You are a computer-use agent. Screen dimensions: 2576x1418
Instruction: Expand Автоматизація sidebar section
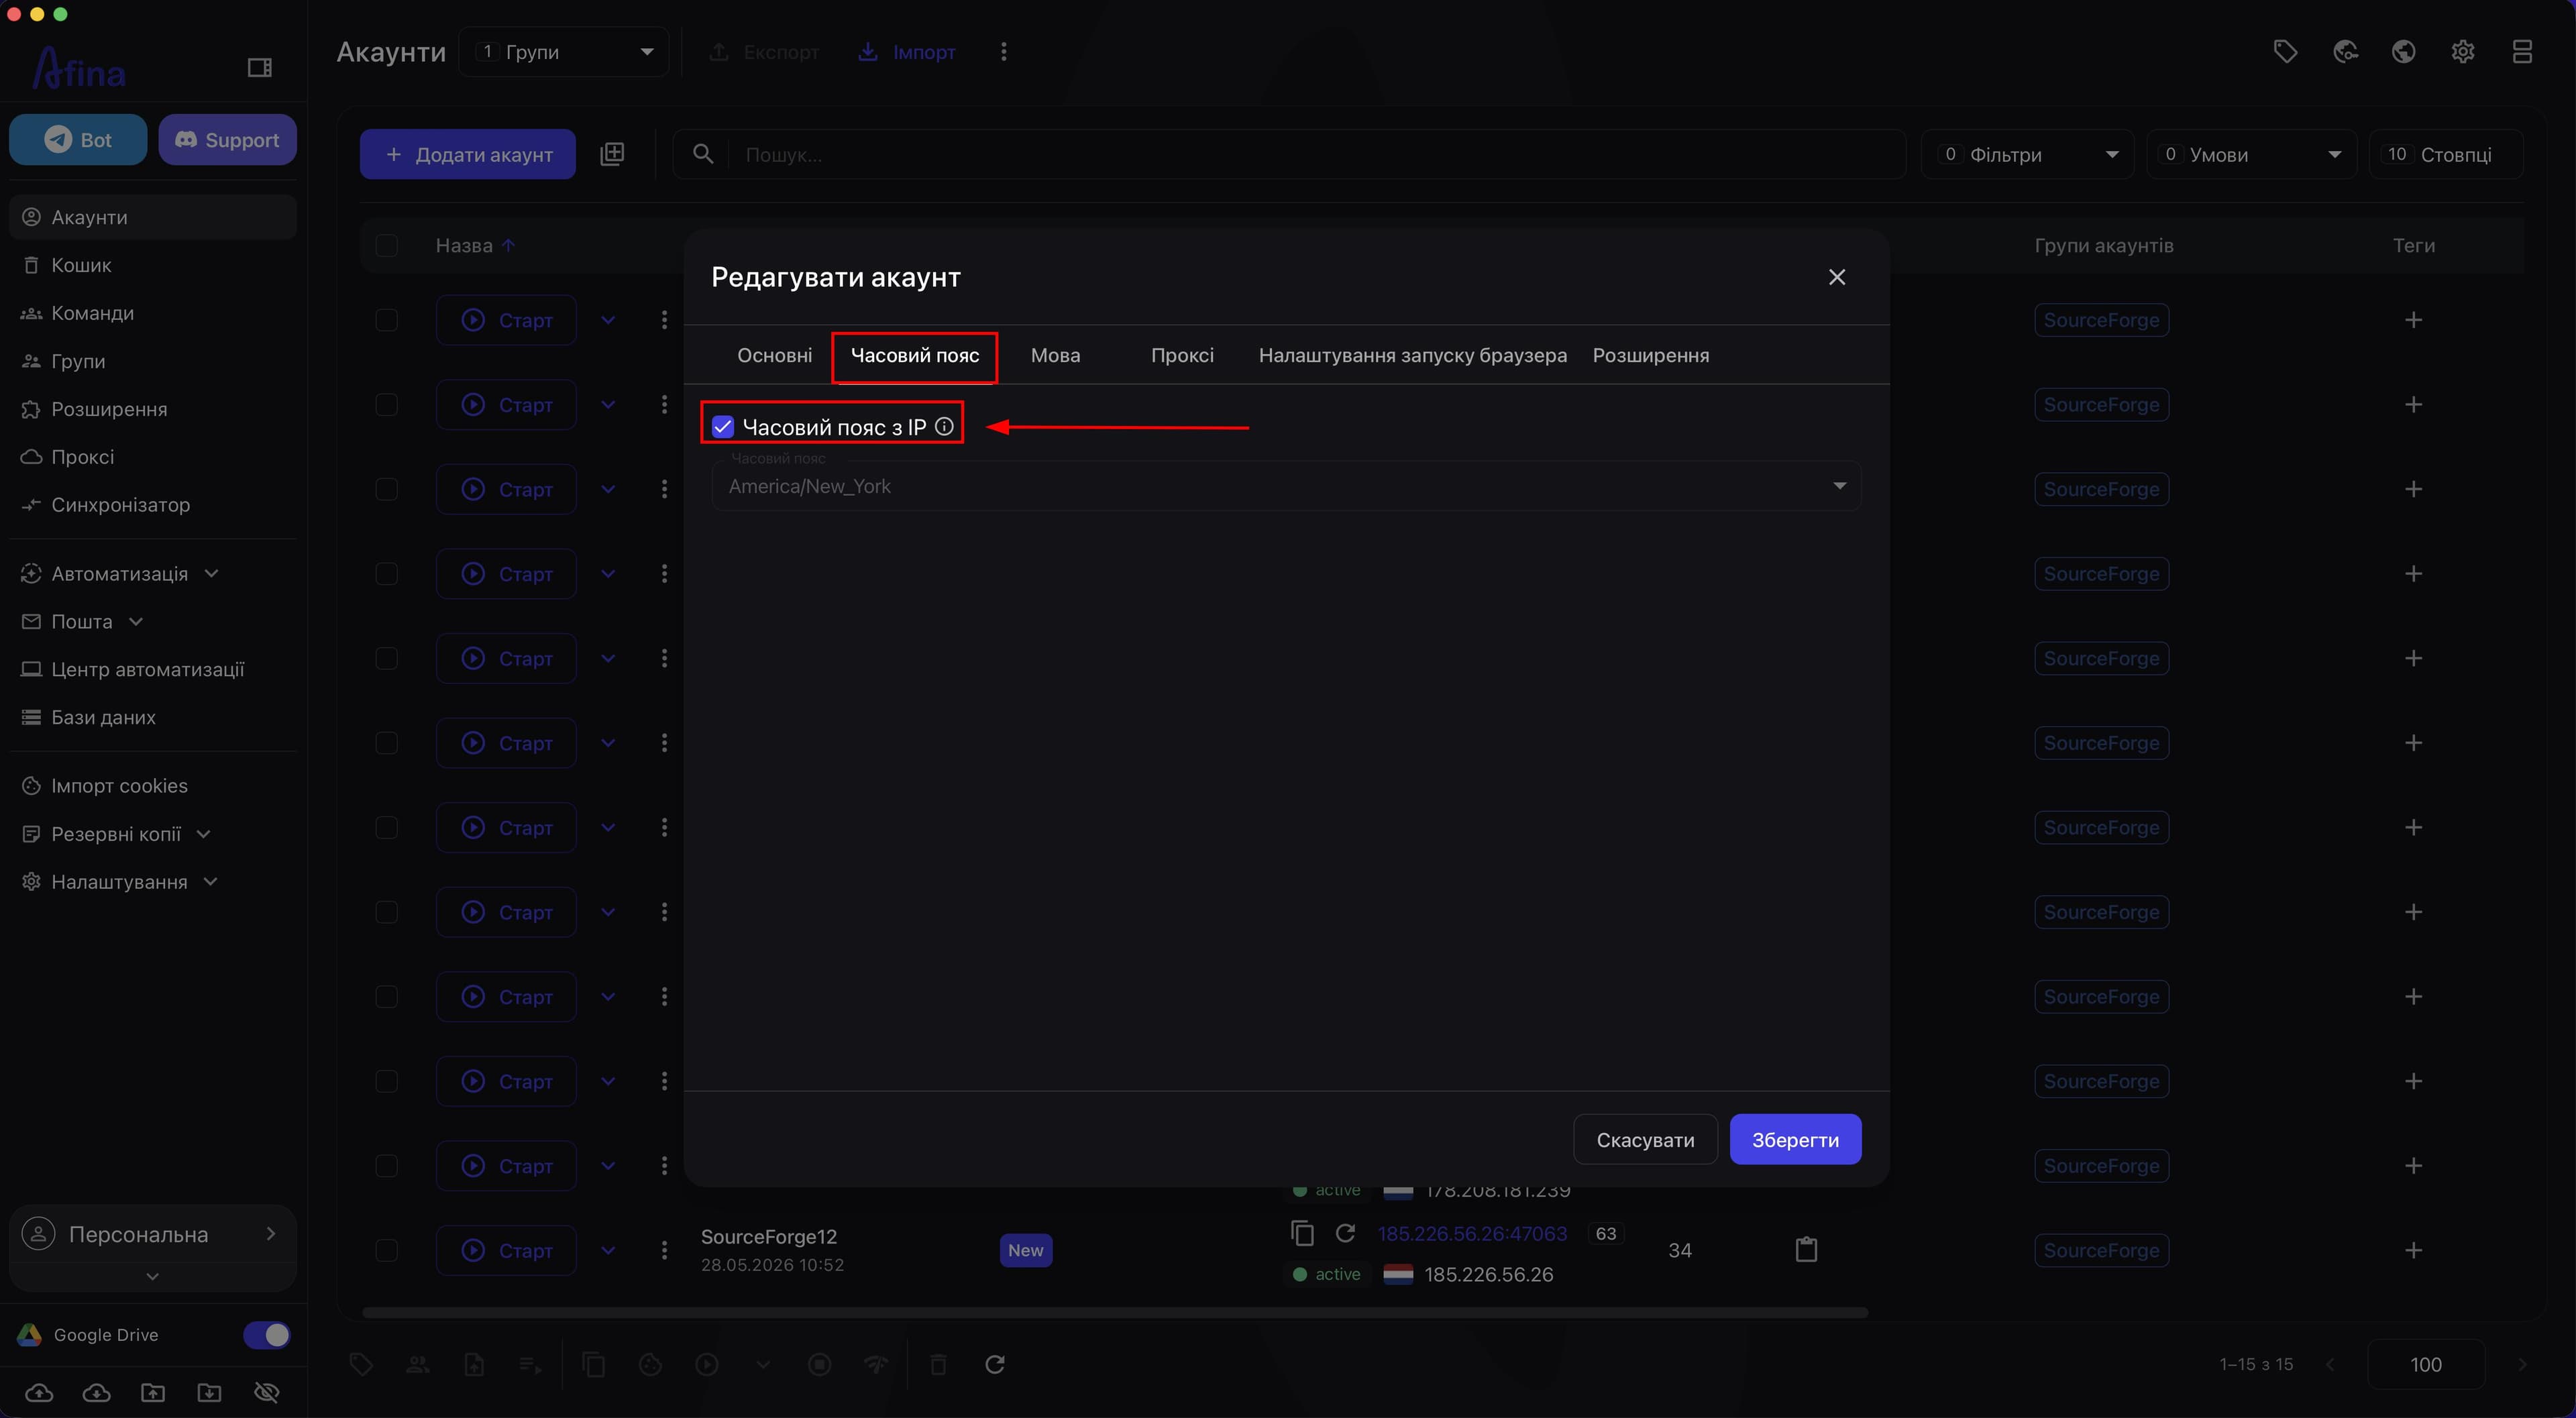(x=153, y=574)
